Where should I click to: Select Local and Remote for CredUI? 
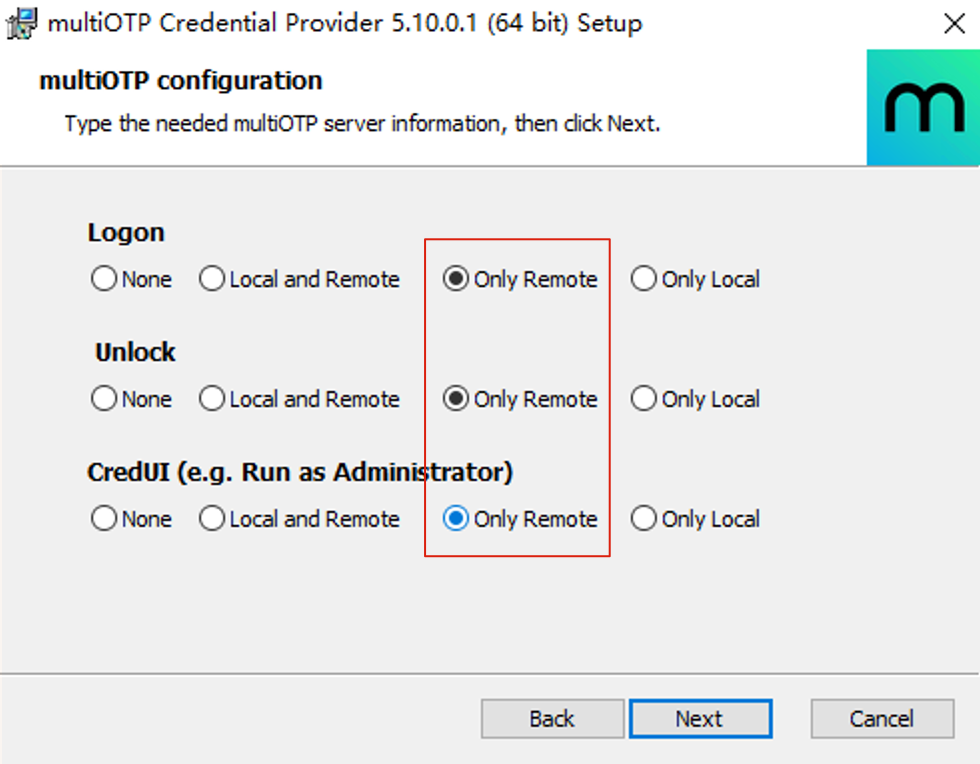coord(212,519)
